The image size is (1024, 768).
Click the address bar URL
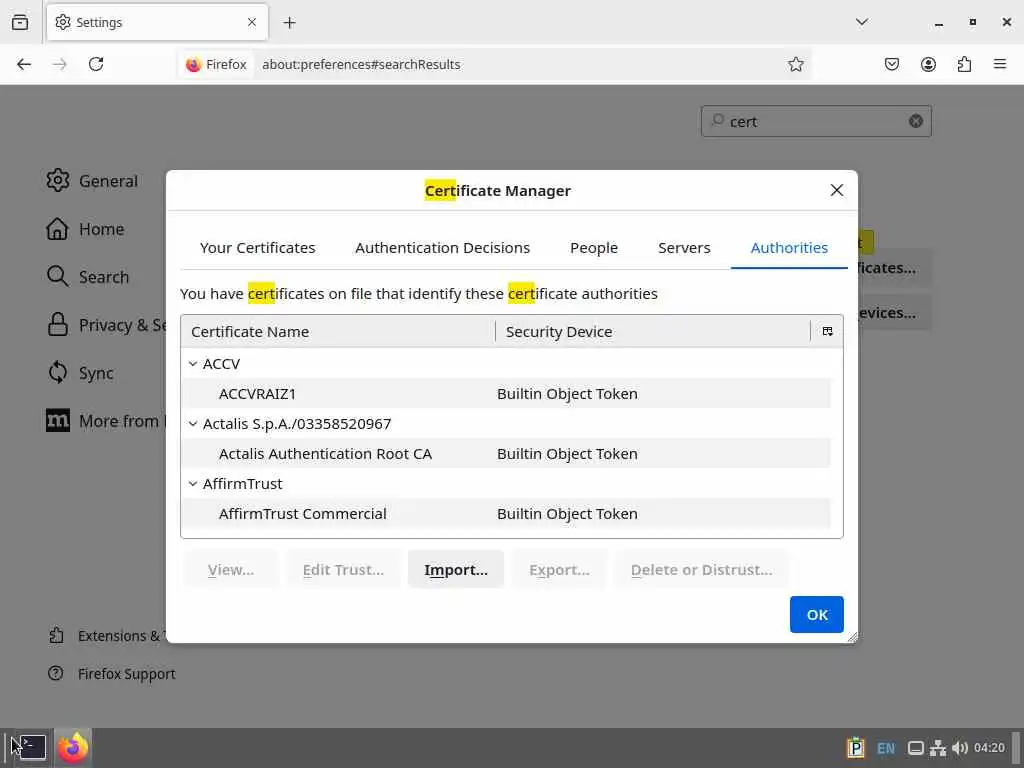tap(361, 64)
